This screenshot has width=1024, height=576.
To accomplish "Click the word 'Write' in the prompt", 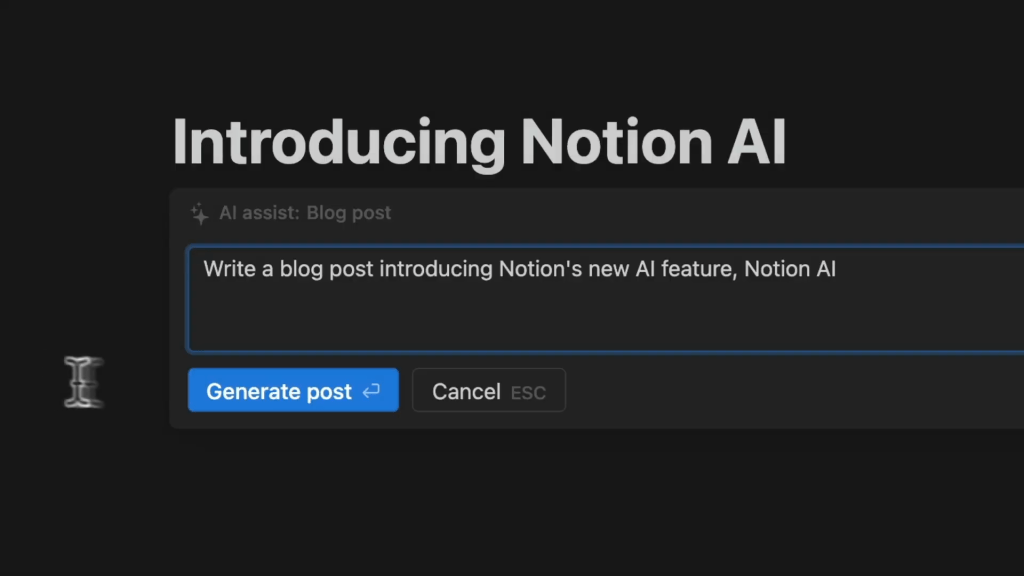I will (x=227, y=269).
